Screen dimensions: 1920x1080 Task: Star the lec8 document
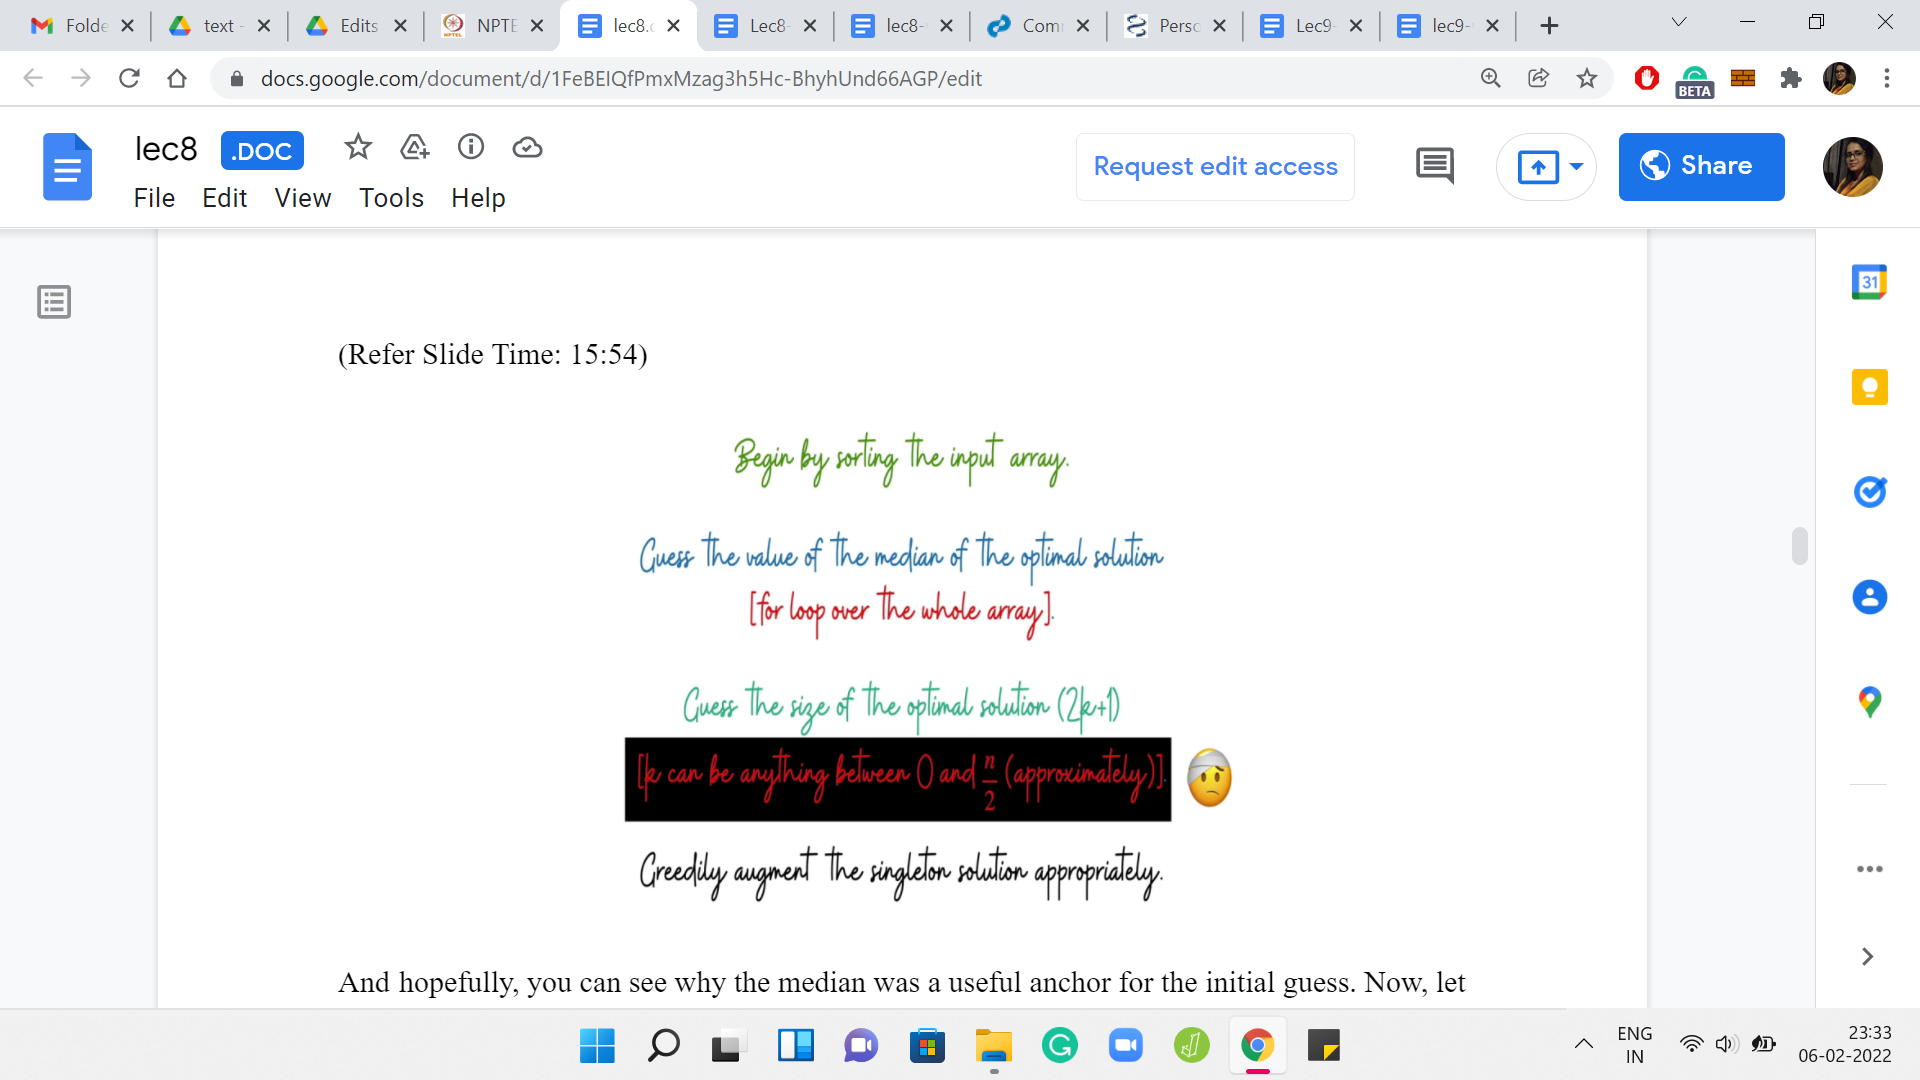point(357,148)
